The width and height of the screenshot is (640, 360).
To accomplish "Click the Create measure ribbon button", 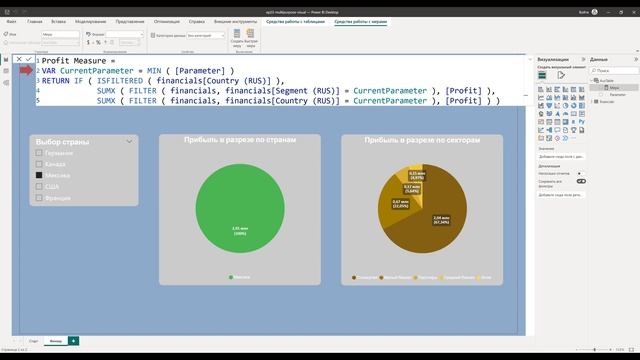I will (237, 38).
